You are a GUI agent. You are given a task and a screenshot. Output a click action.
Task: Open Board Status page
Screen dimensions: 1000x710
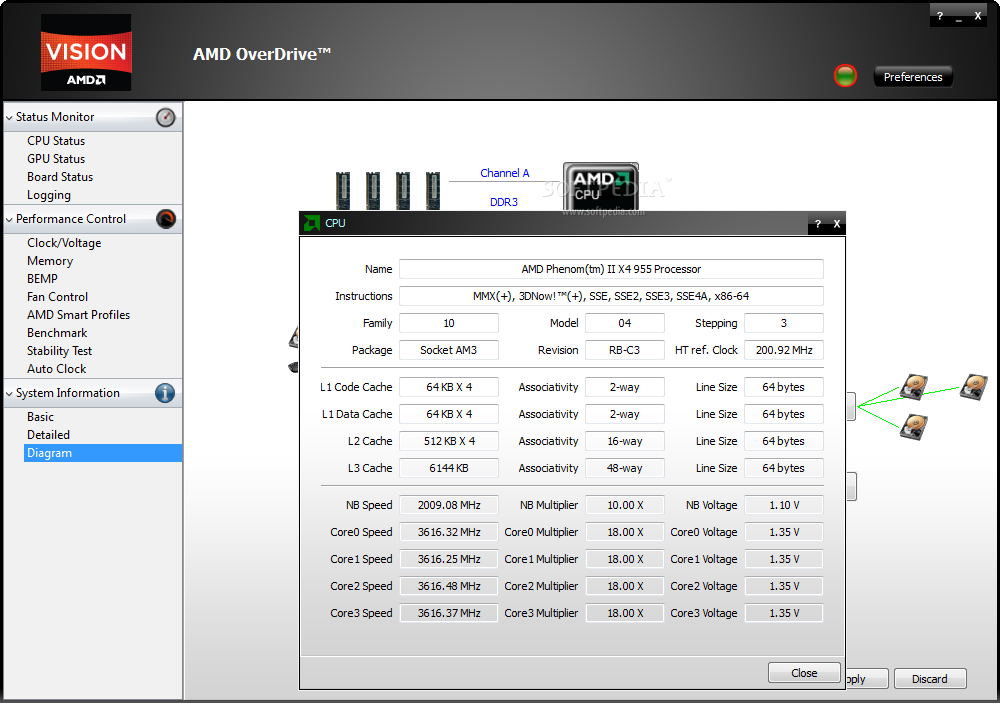point(60,177)
